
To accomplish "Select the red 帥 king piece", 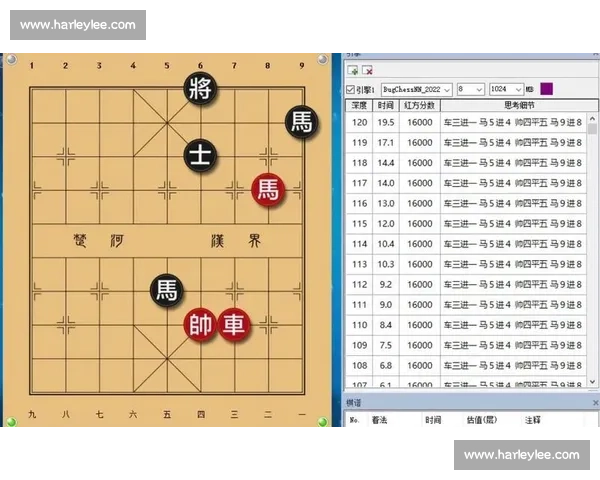I will click(x=201, y=325).
